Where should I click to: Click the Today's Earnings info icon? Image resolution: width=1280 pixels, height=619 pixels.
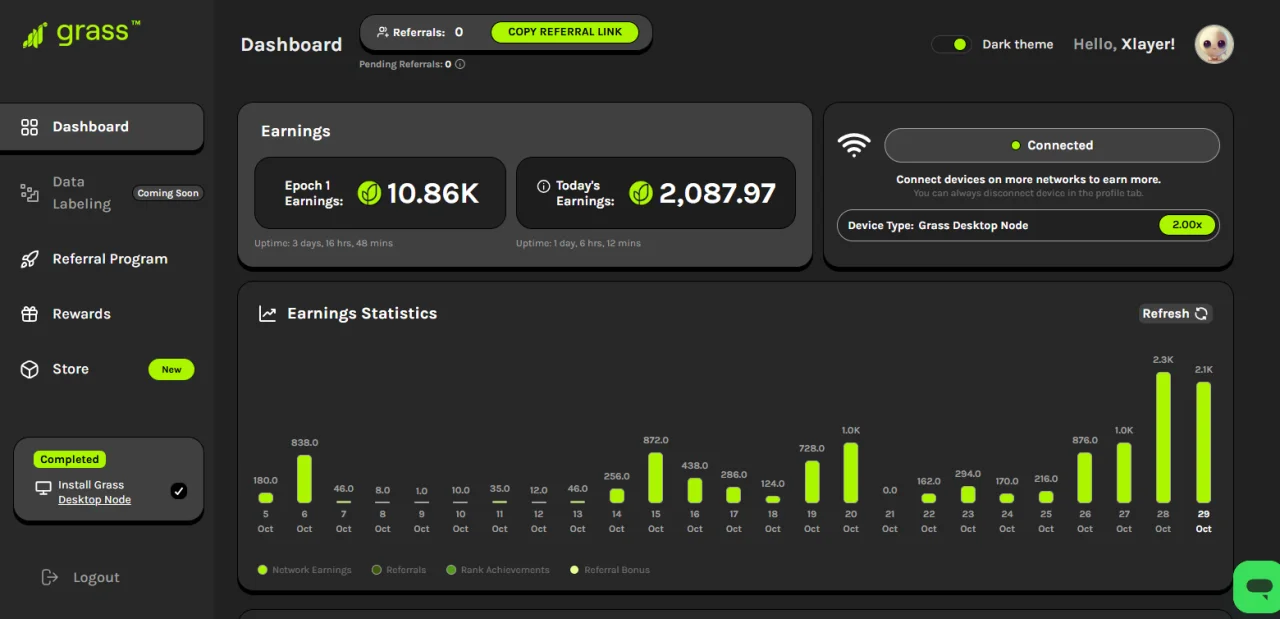click(544, 186)
